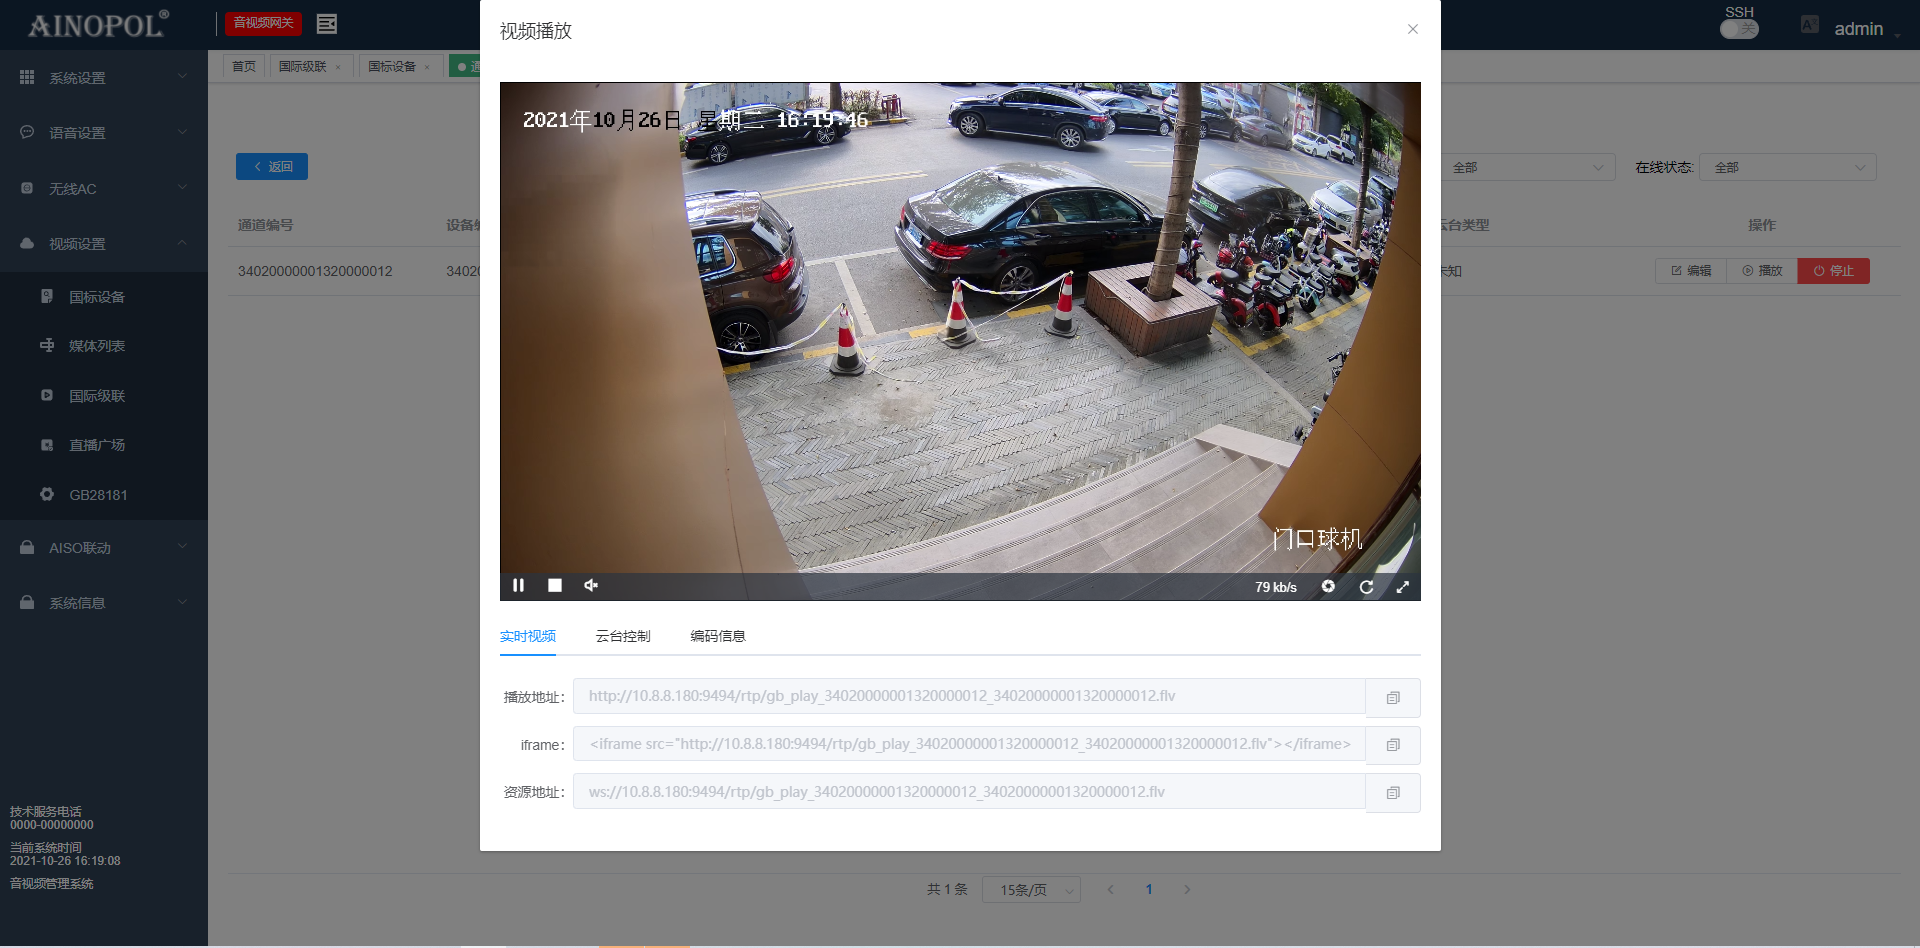Collapse the sidebar menu icon
Viewport: 1920px width, 948px height.
tap(326, 24)
